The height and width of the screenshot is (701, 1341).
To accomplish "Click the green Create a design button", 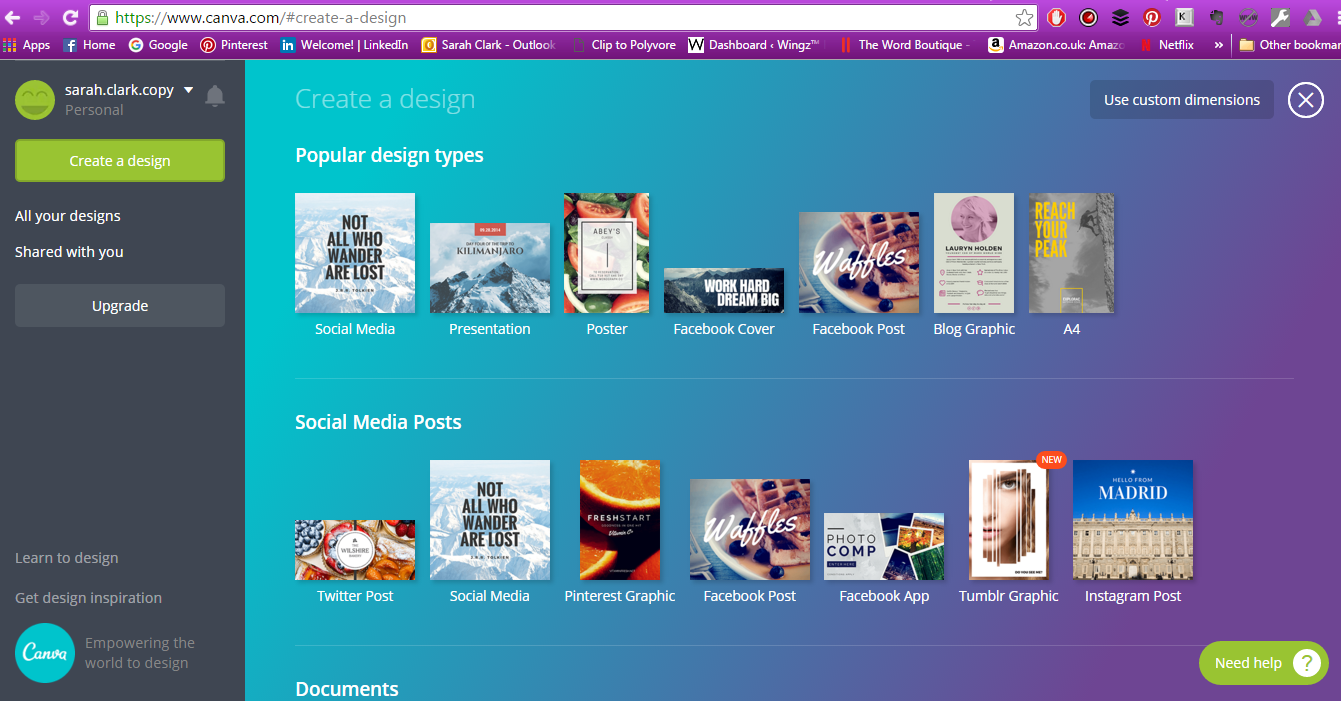I will pos(120,161).
